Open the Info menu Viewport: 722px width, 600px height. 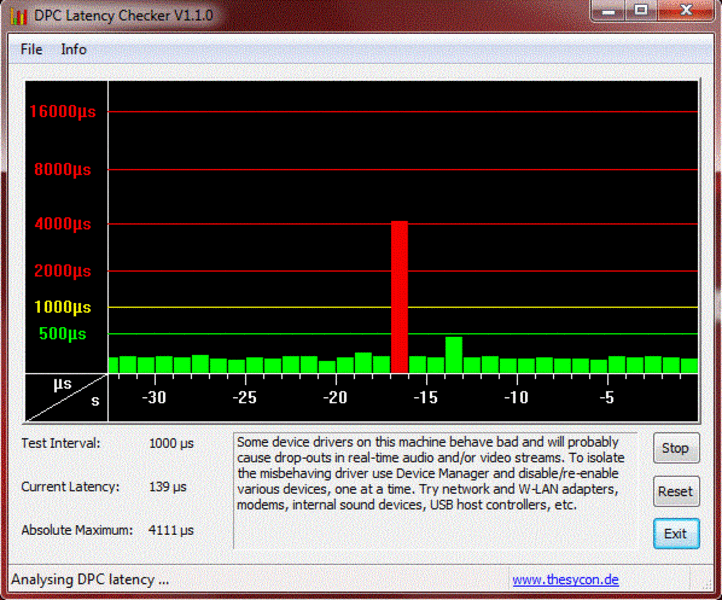pyautogui.click(x=74, y=49)
